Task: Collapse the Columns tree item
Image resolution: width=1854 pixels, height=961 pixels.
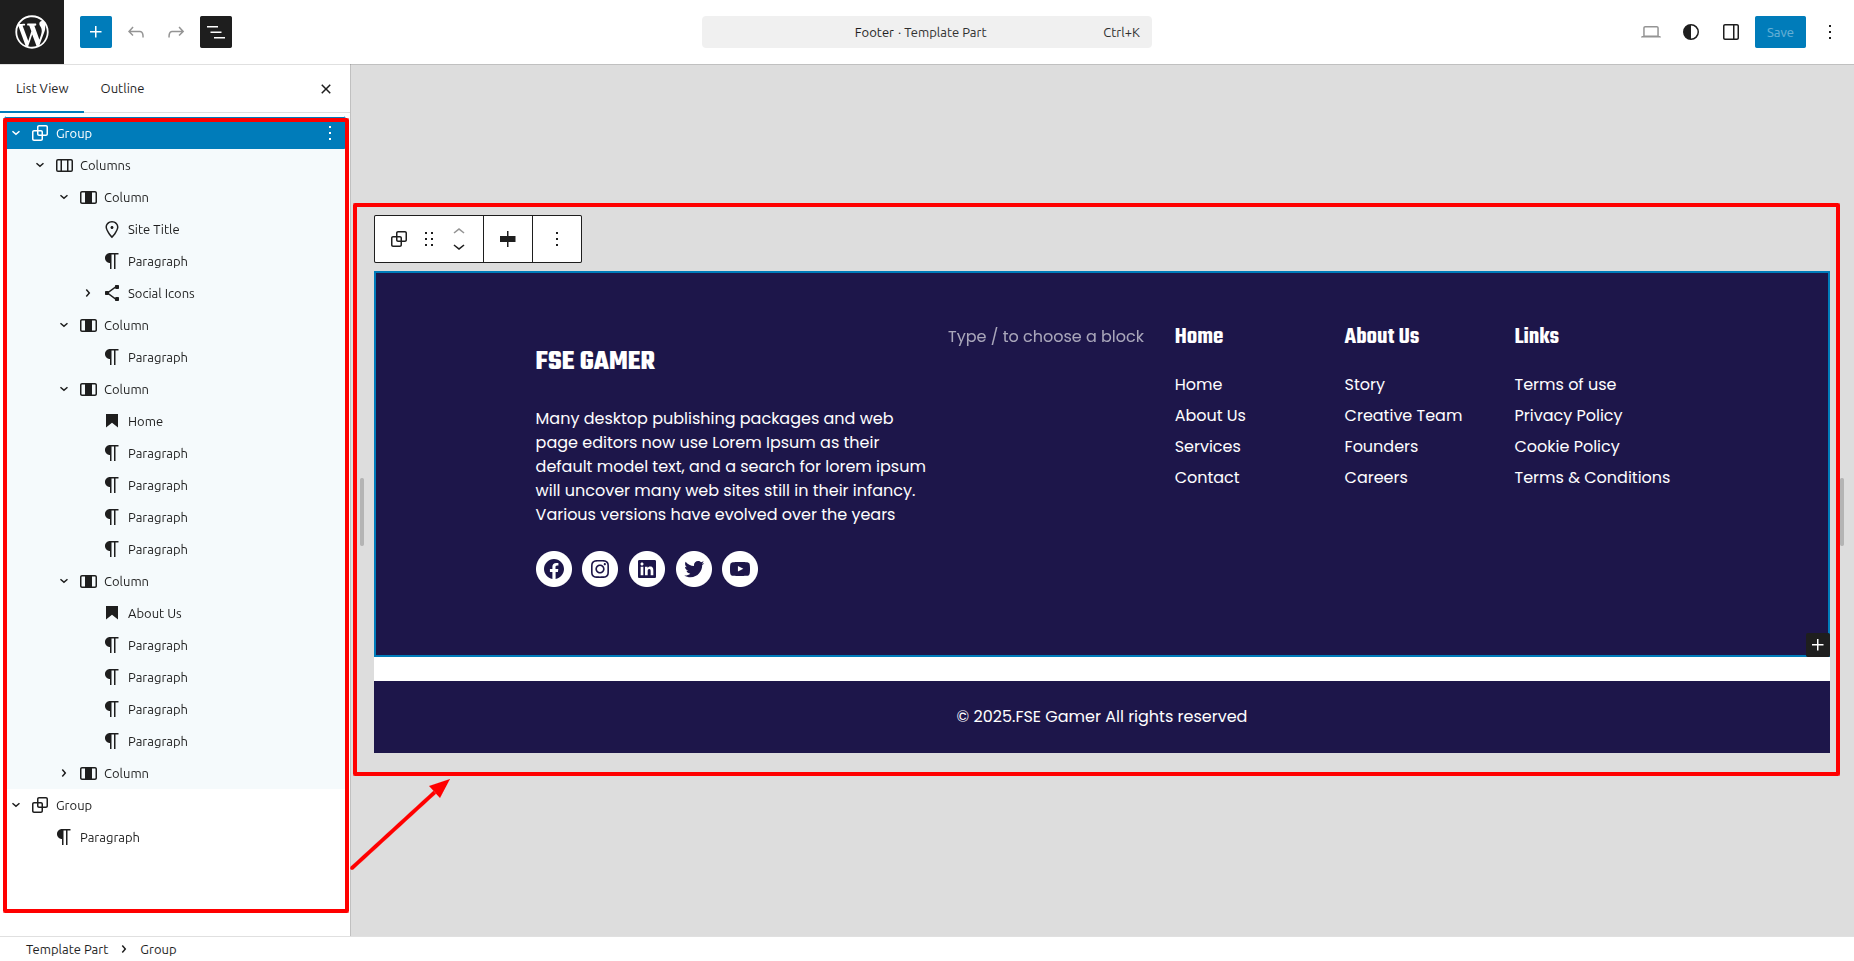Action: pos(40,165)
